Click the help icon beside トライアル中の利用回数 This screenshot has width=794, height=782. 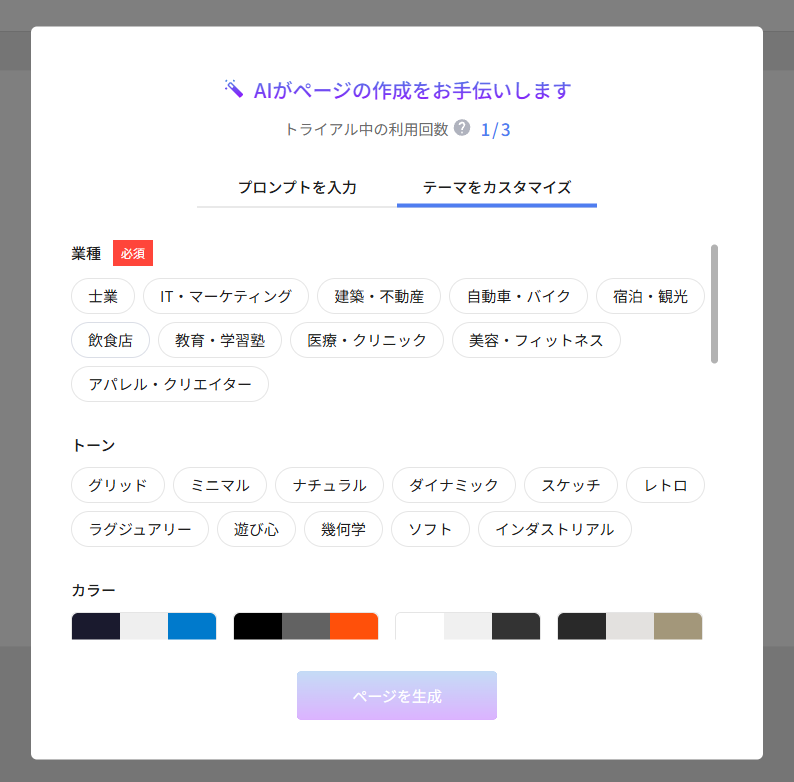point(461,128)
